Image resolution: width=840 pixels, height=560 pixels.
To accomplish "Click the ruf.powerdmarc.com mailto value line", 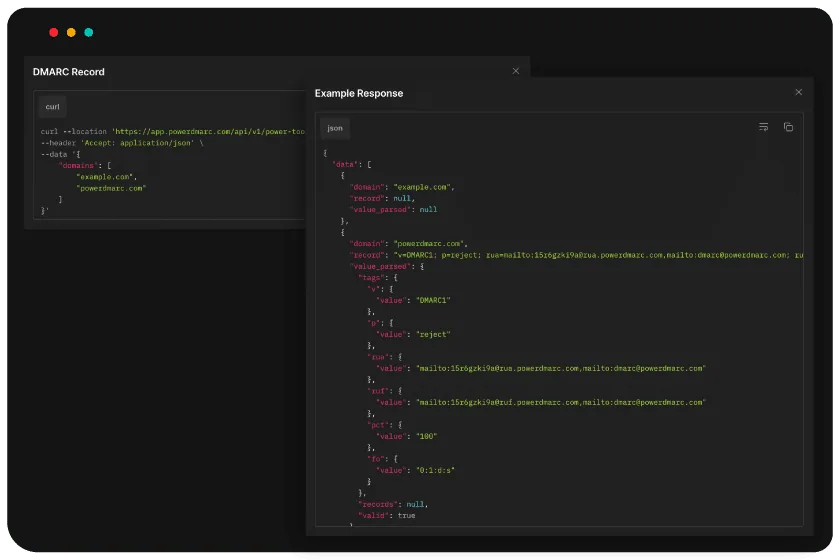I will point(541,402).
